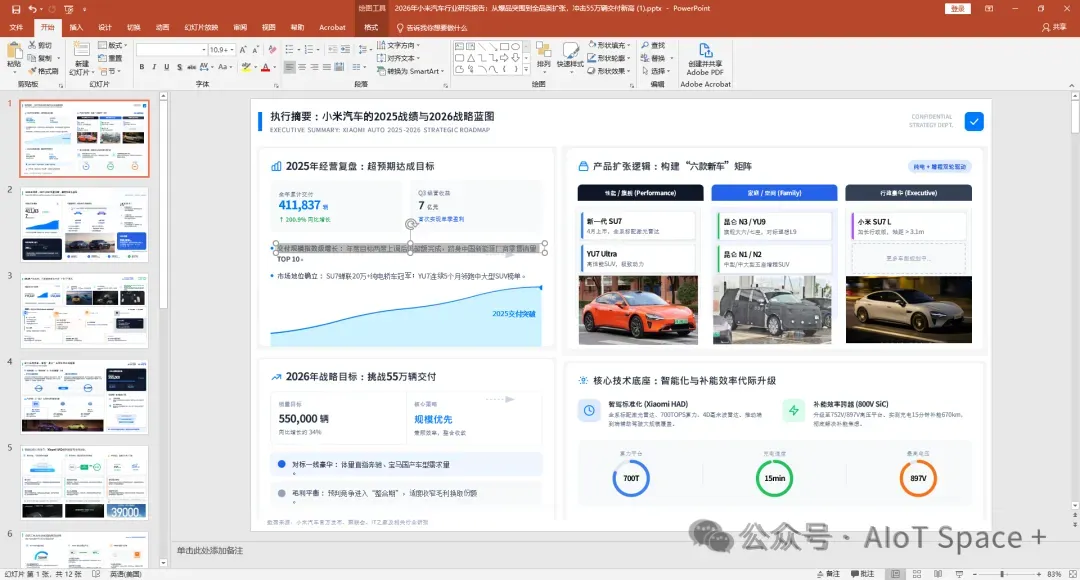Apply yellow text highlight color
This screenshot has height=580, width=1080.
(x=246, y=67)
